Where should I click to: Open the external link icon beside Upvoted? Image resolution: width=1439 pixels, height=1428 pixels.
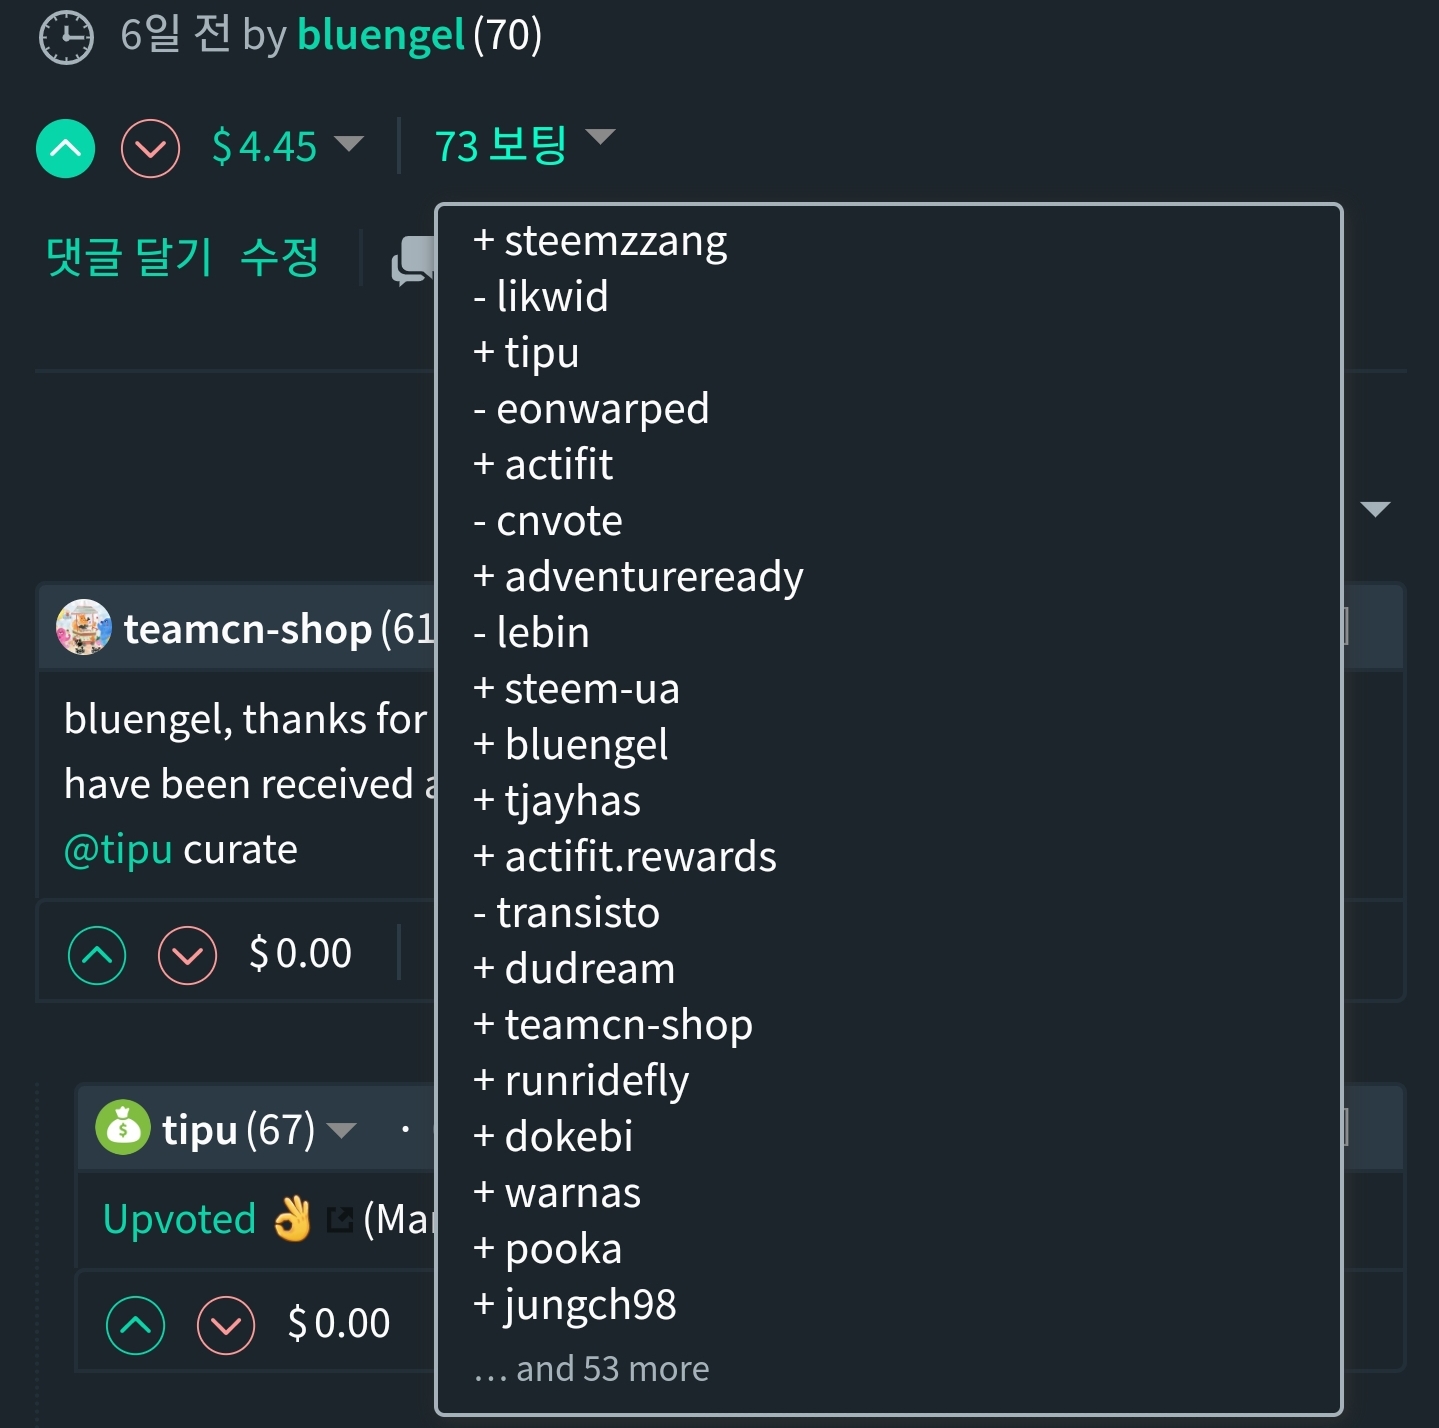pos(340,1220)
